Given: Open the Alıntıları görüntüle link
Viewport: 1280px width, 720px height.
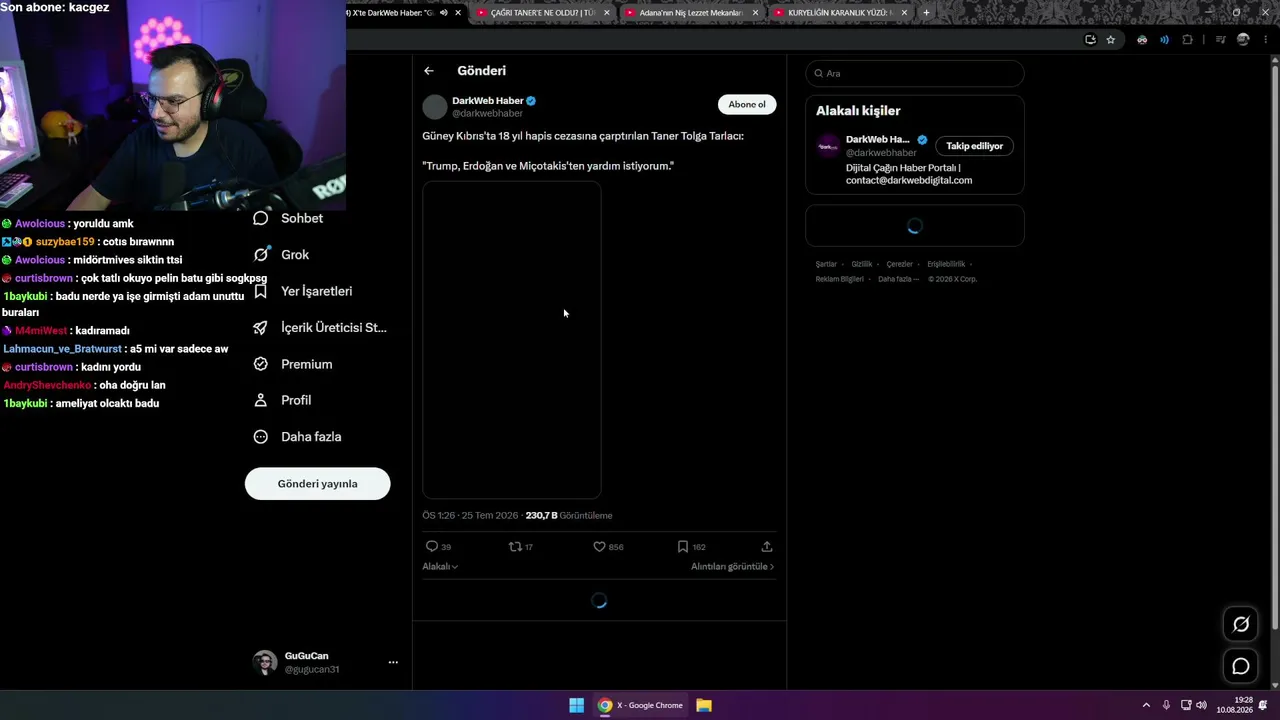Looking at the screenshot, I should pyautogui.click(x=732, y=567).
